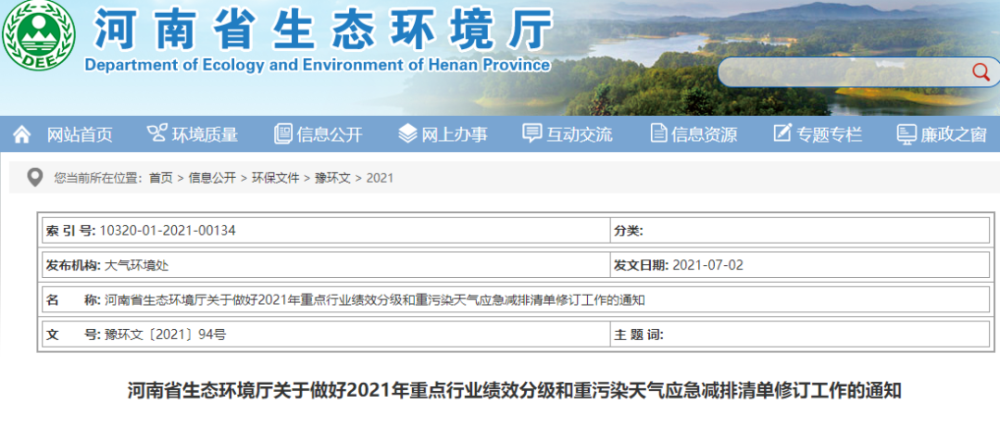Navigate to 环保文件 breadcrumb link
Image resolution: width=1000 pixels, height=442 pixels.
(x=275, y=178)
